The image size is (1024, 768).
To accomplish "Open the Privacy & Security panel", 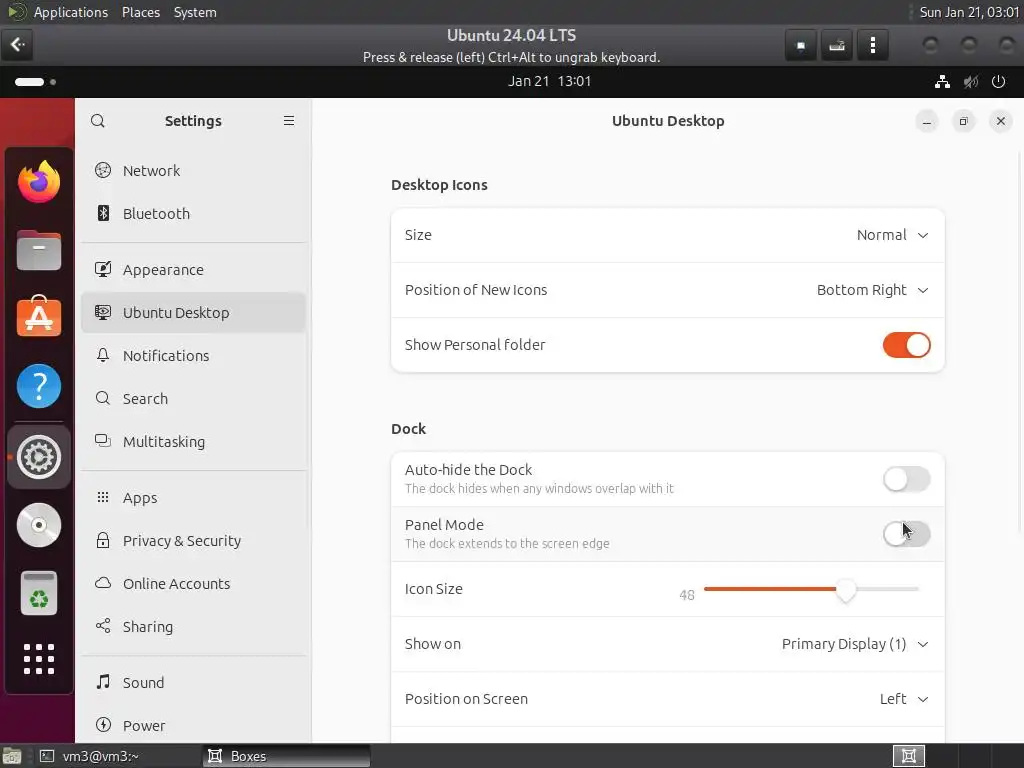I will tap(193, 541).
